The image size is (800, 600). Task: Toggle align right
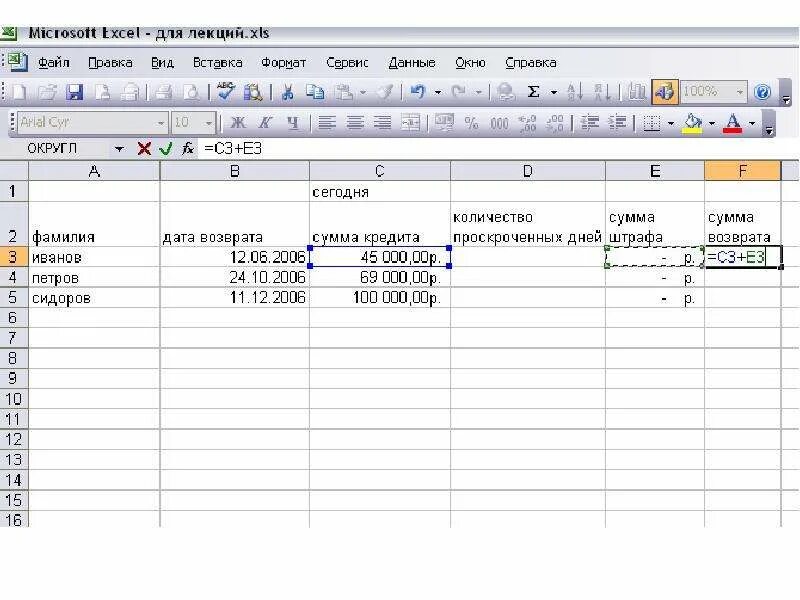(x=382, y=122)
